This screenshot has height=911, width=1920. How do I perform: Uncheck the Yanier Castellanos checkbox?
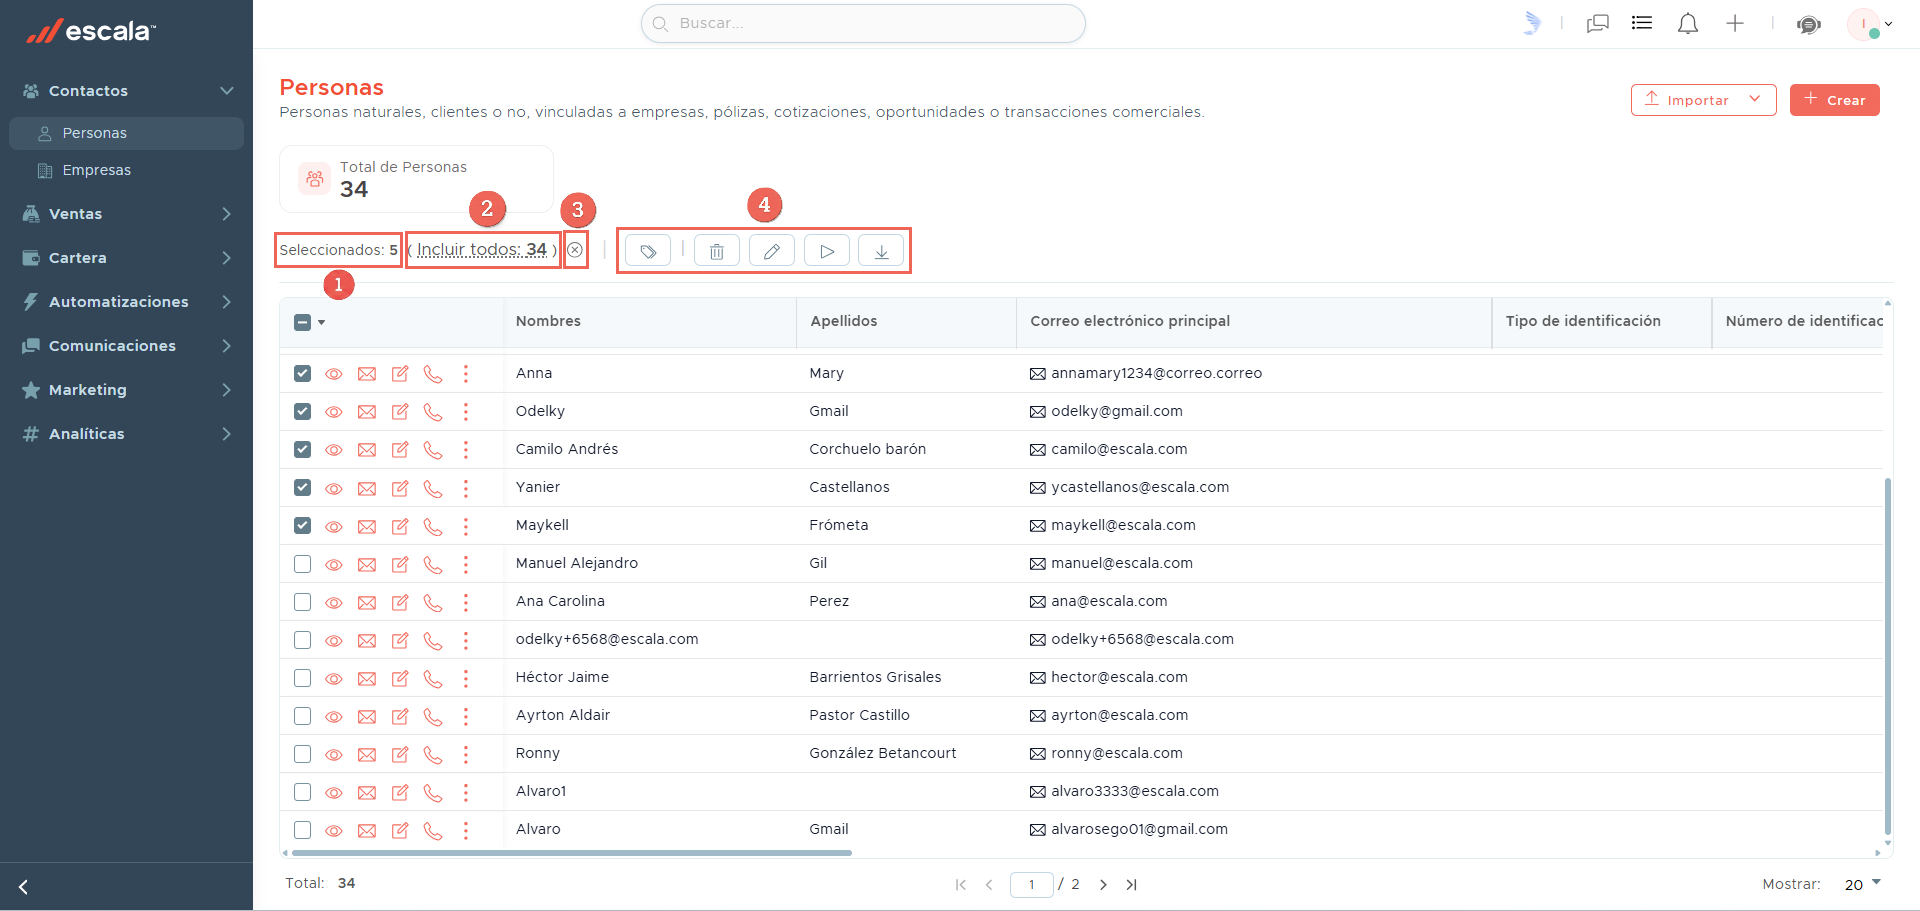point(303,487)
